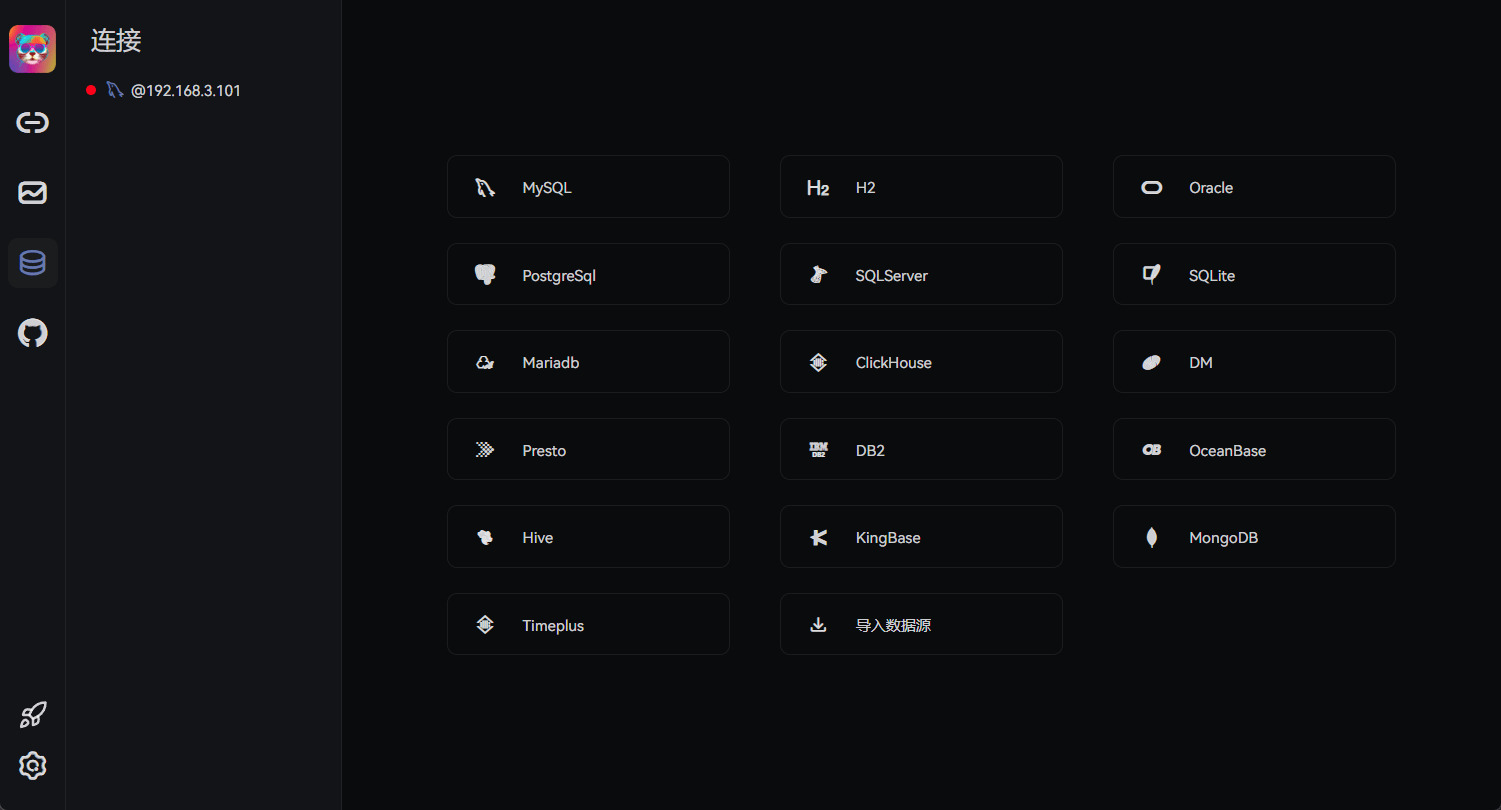Click the MySQL dolphin icon
The width and height of the screenshot is (1501, 810).
point(485,187)
